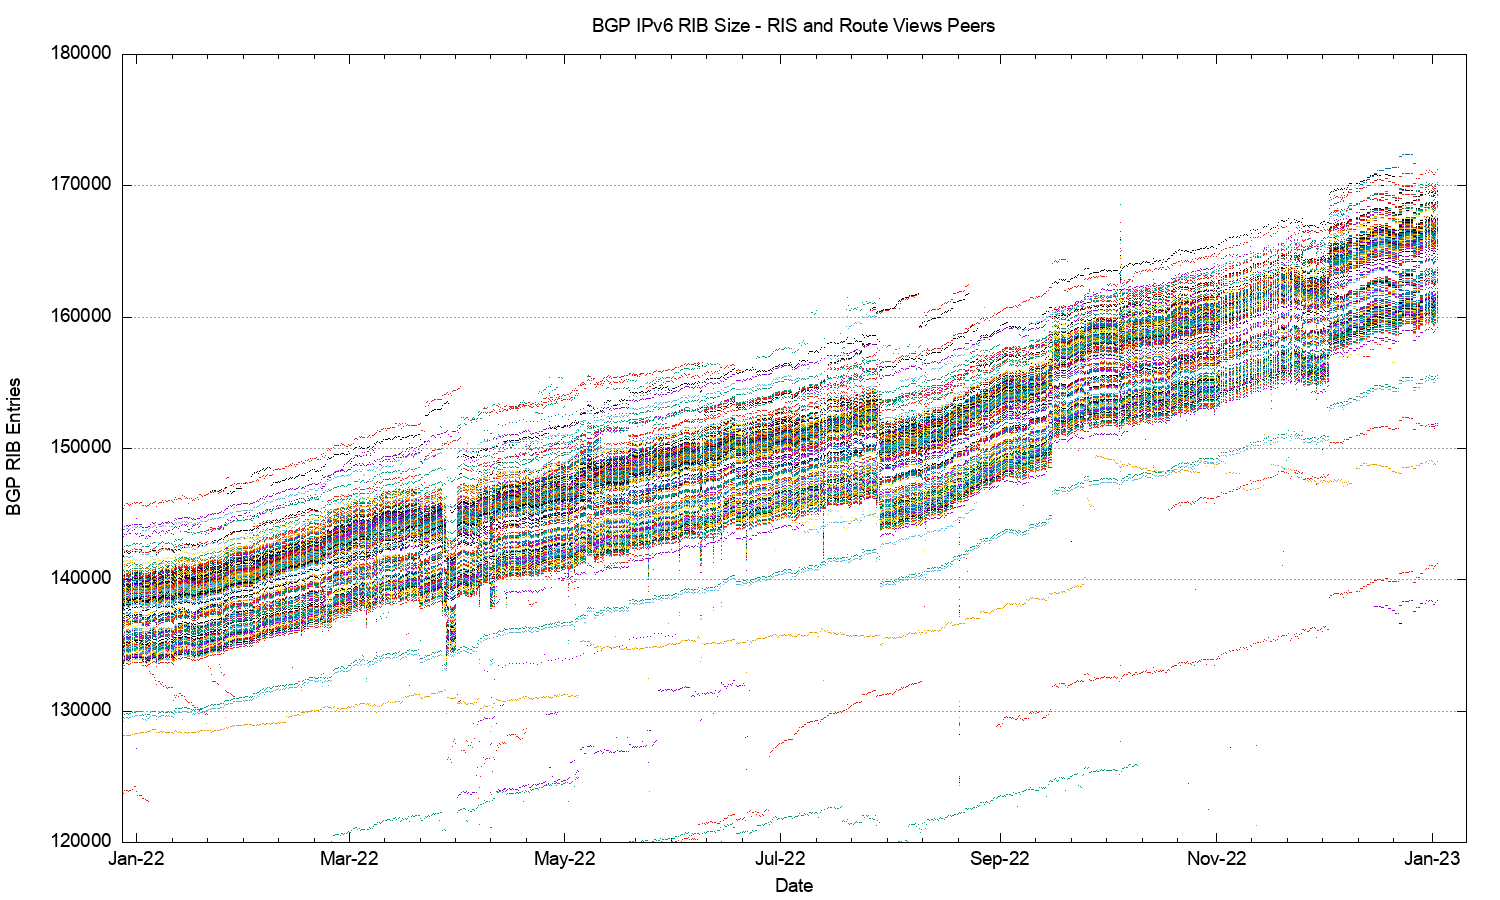The height and width of the screenshot is (900, 1500).
Task: Select the 130000 y-axis tick label
Action: [80, 711]
